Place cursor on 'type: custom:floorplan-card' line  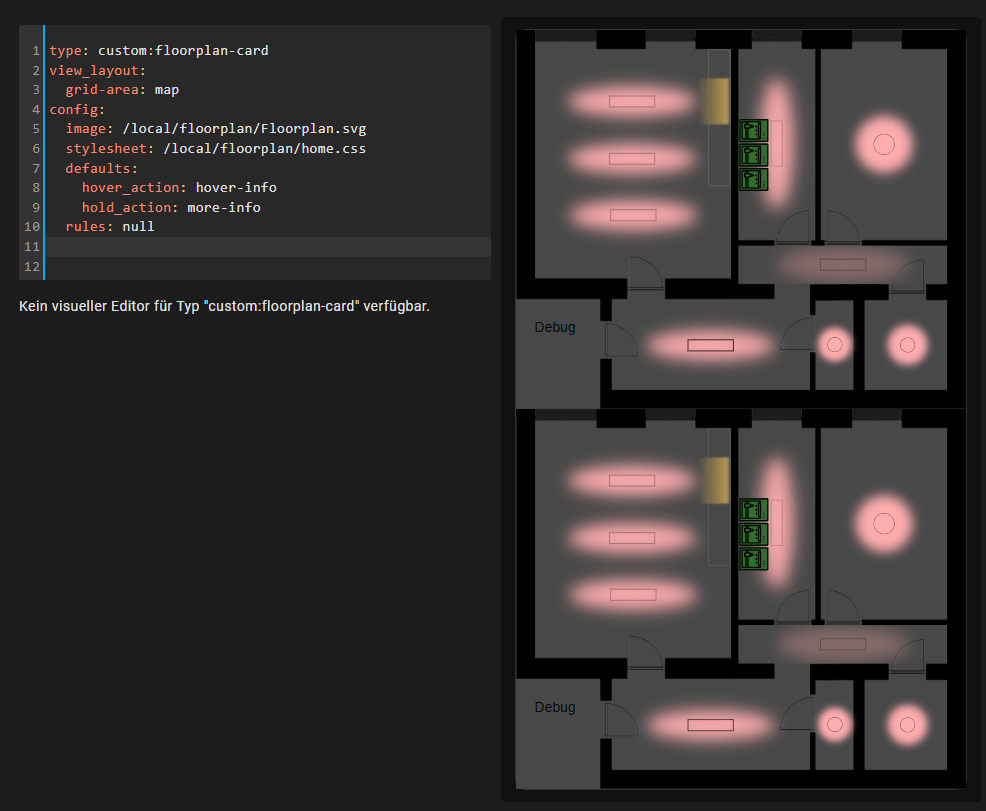(267, 50)
